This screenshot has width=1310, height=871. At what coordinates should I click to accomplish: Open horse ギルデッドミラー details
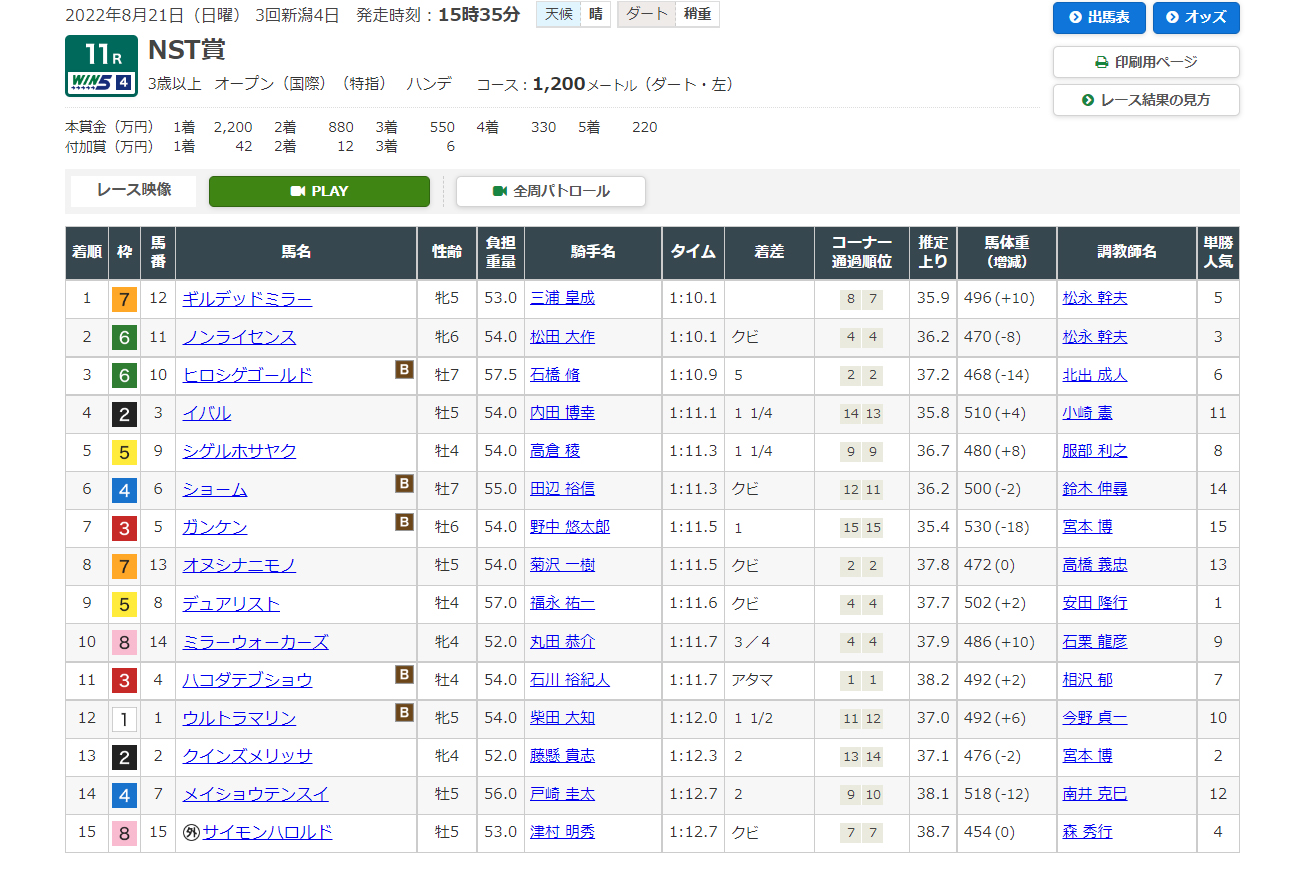tap(247, 299)
